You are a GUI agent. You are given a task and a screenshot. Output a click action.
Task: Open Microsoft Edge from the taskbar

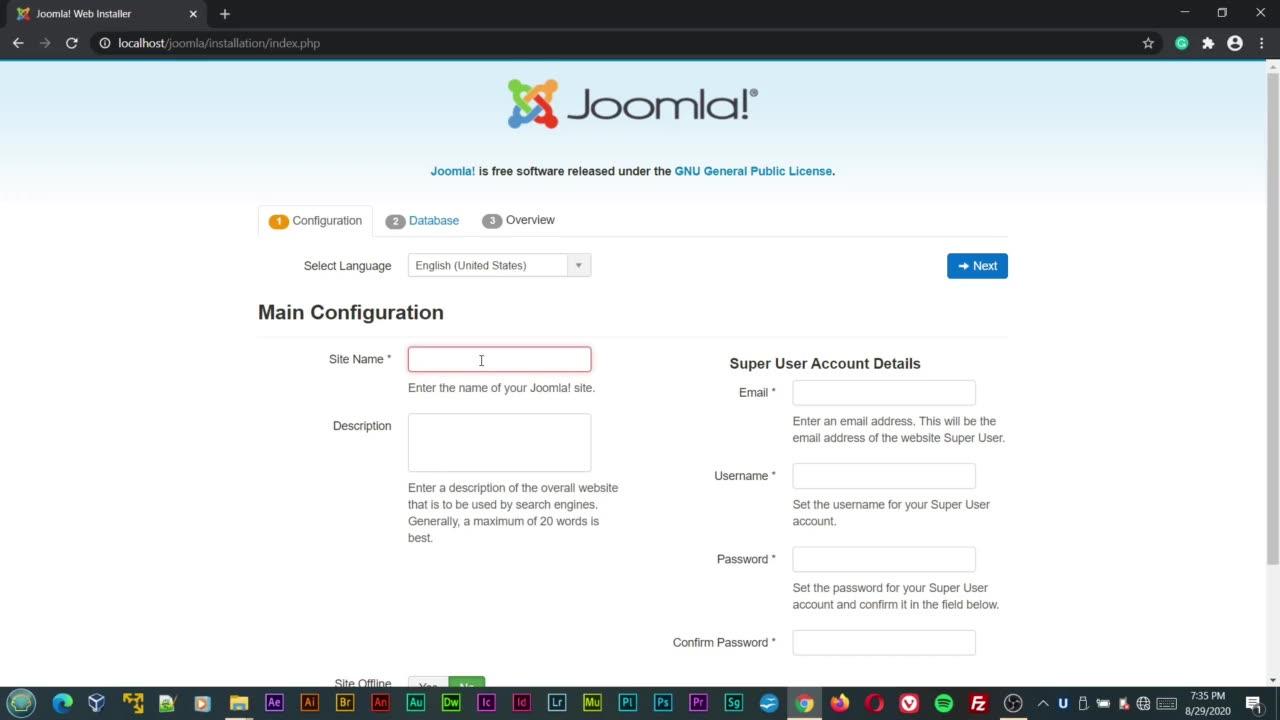click(x=62, y=703)
